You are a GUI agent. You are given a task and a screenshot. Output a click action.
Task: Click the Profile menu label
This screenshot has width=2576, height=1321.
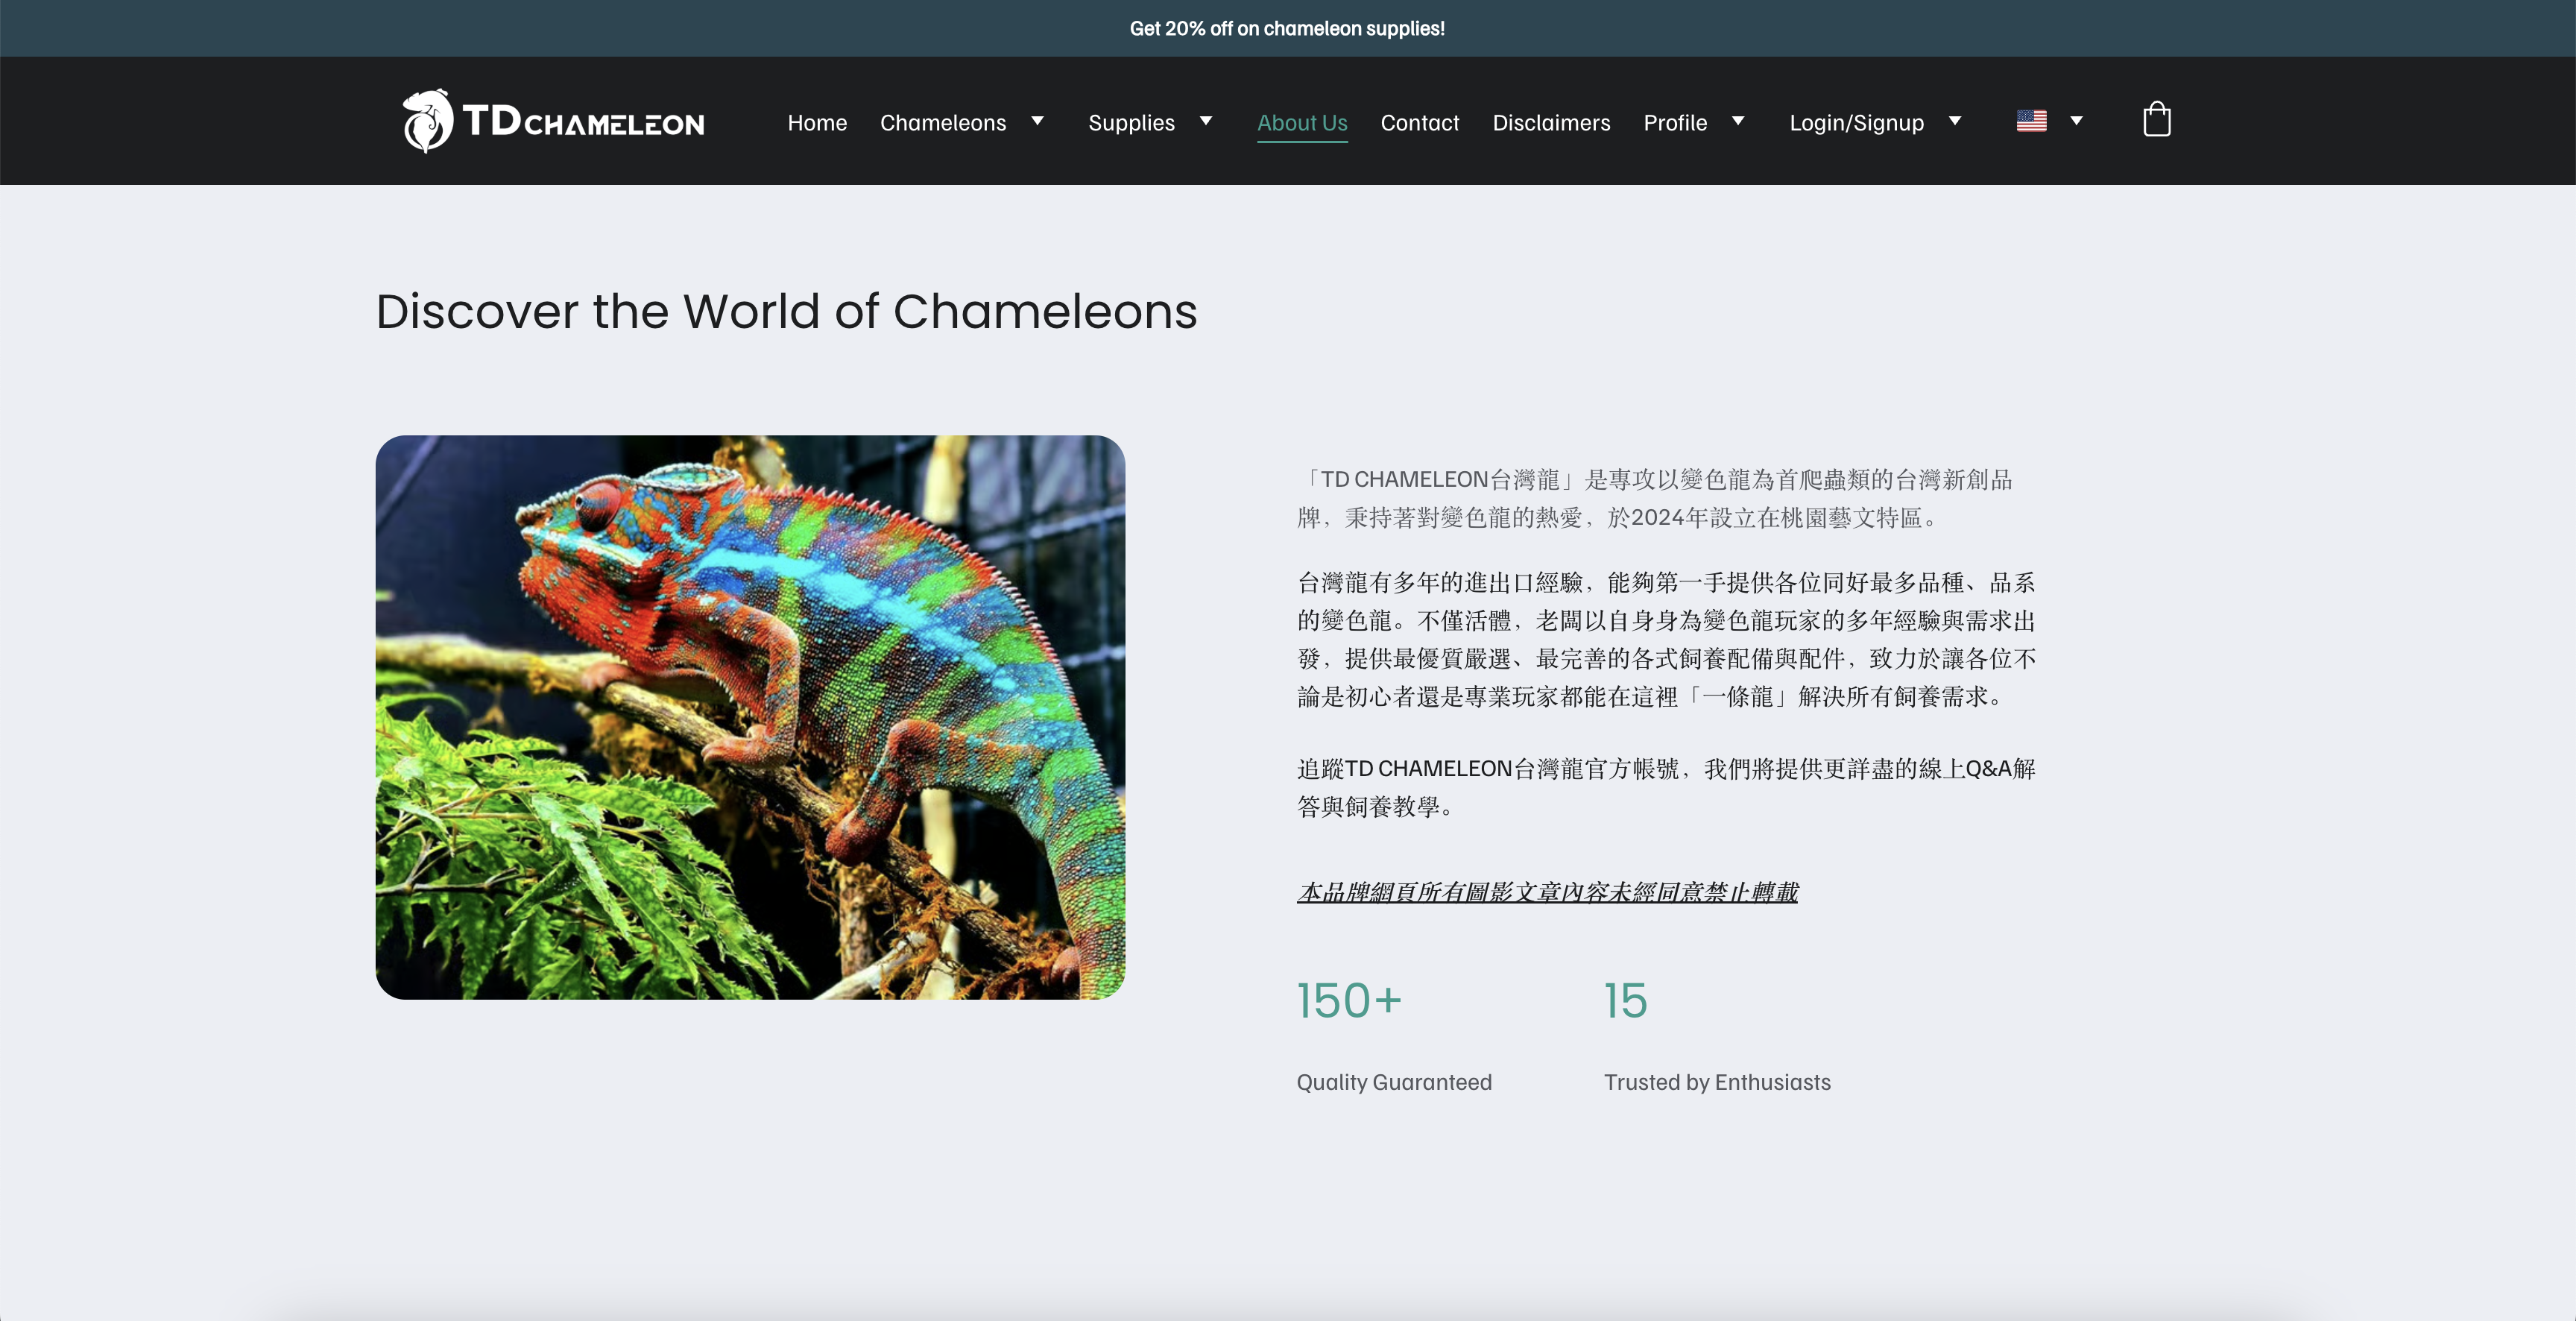click(1675, 122)
